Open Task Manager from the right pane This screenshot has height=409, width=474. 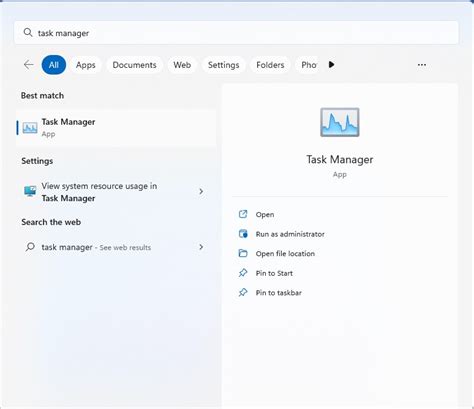coord(265,214)
